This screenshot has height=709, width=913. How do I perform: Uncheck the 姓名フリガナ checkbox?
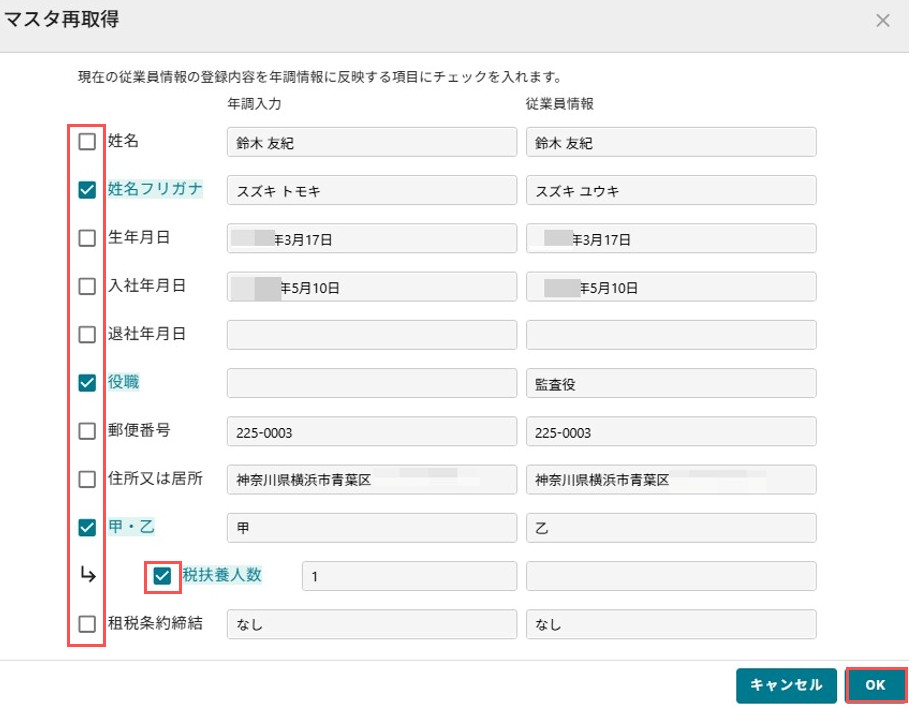point(87,190)
